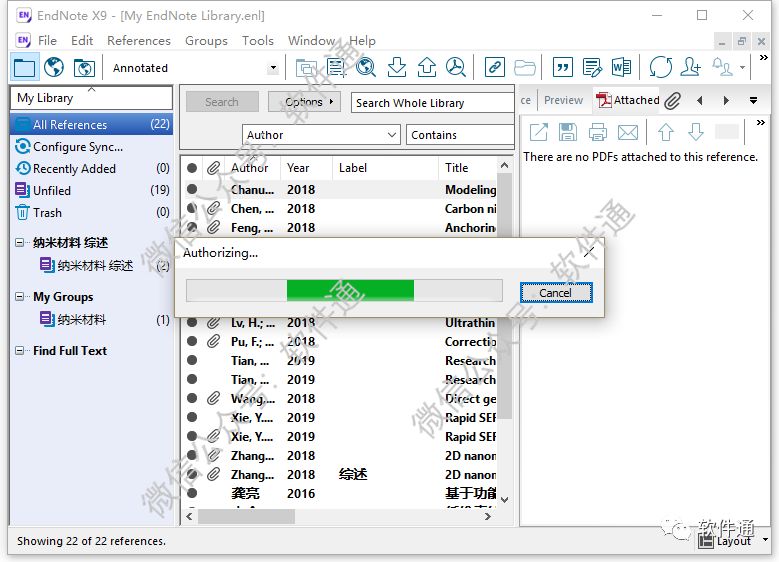The height and width of the screenshot is (562, 779).
Task: Toggle read status dot for 龚亮 2016 row
Action: coord(192,493)
